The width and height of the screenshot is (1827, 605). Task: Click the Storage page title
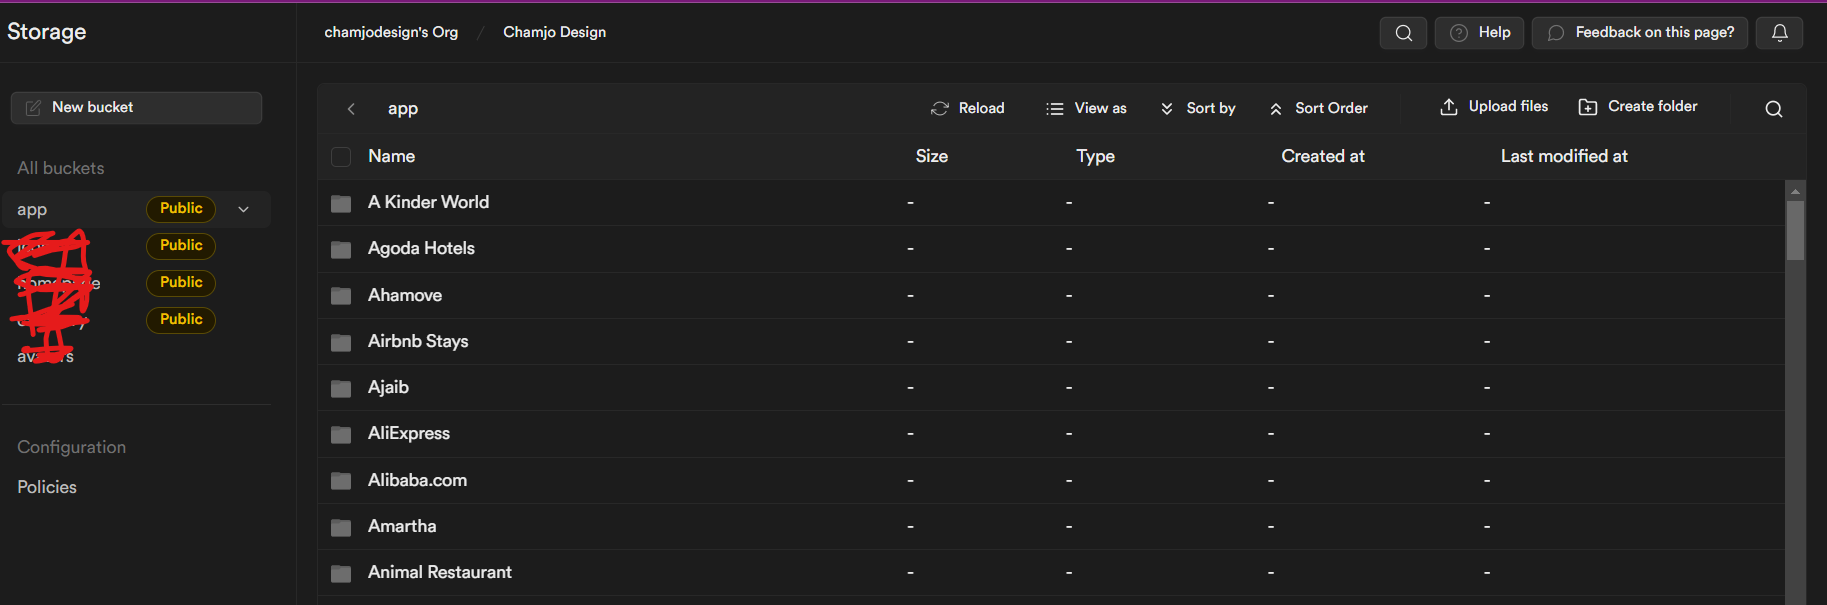[x=47, y=32]
